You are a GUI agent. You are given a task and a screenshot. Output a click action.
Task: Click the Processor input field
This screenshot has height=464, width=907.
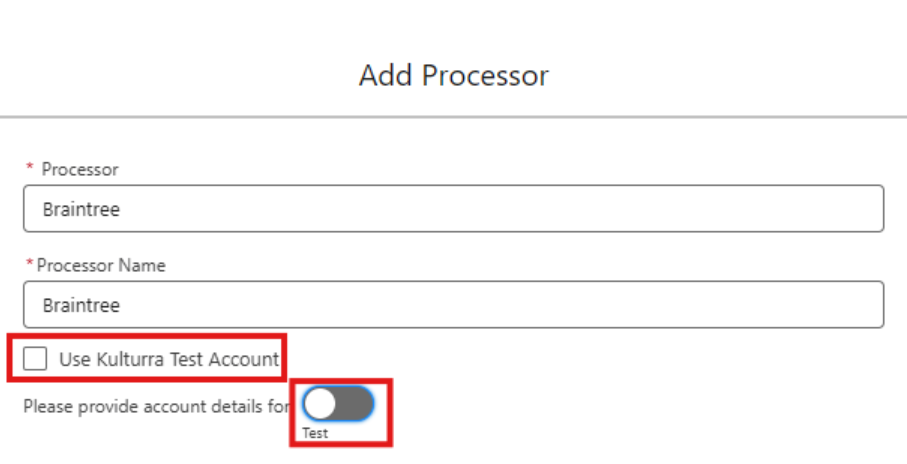point(453,208)
